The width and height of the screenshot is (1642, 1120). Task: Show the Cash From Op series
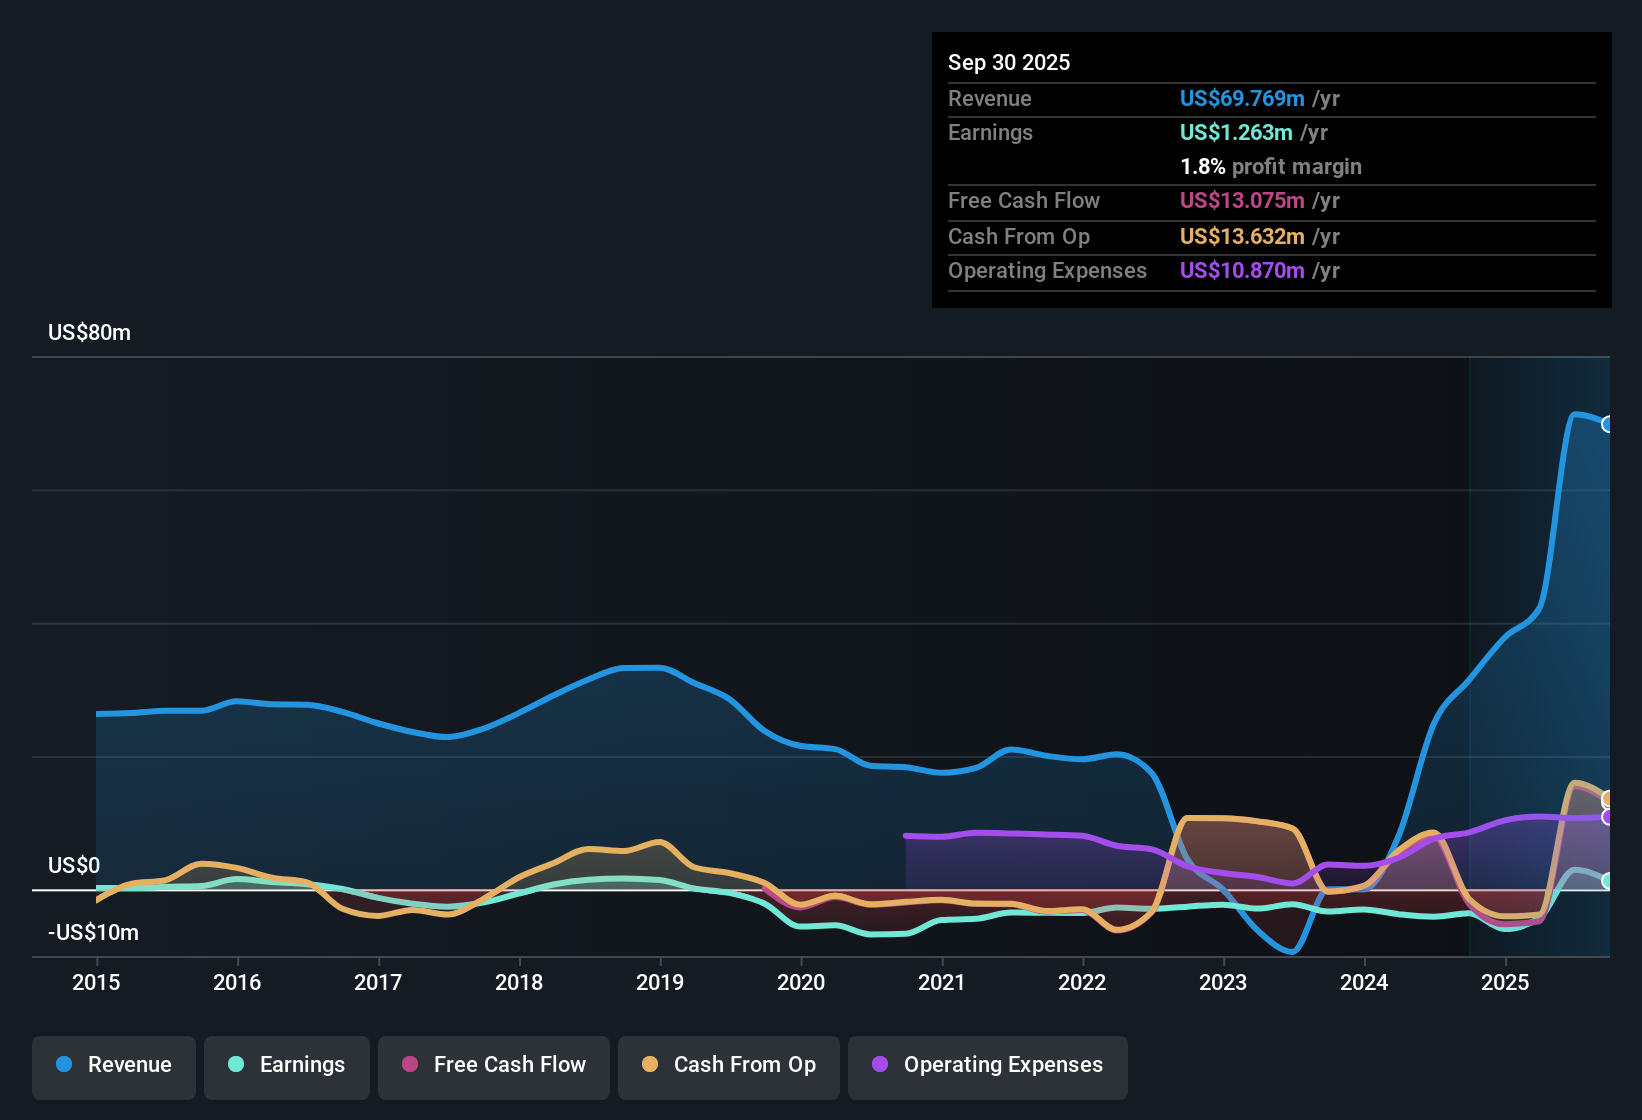[728, 1066]
